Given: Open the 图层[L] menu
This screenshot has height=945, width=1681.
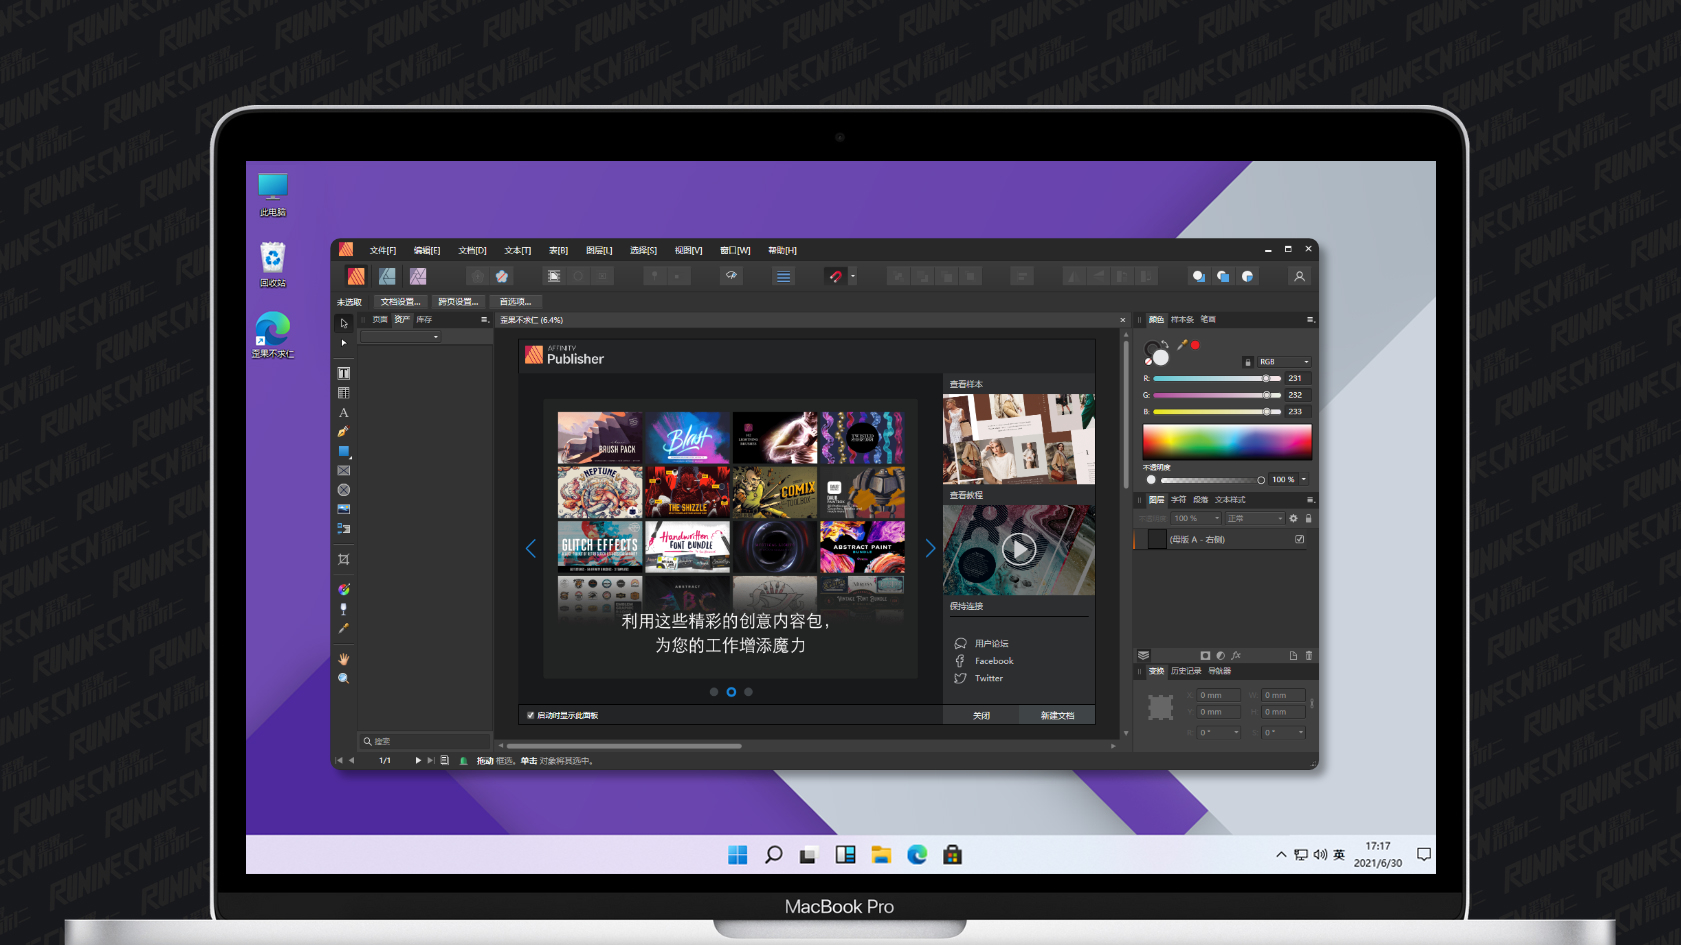Looking at the screenshot, I should (599, 250).
